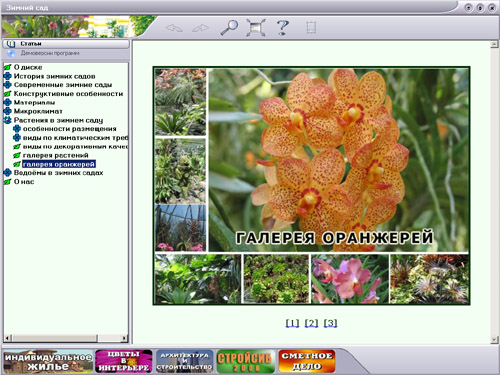Open the О нас page
The image size is (500, 375).
pos(24,182)
